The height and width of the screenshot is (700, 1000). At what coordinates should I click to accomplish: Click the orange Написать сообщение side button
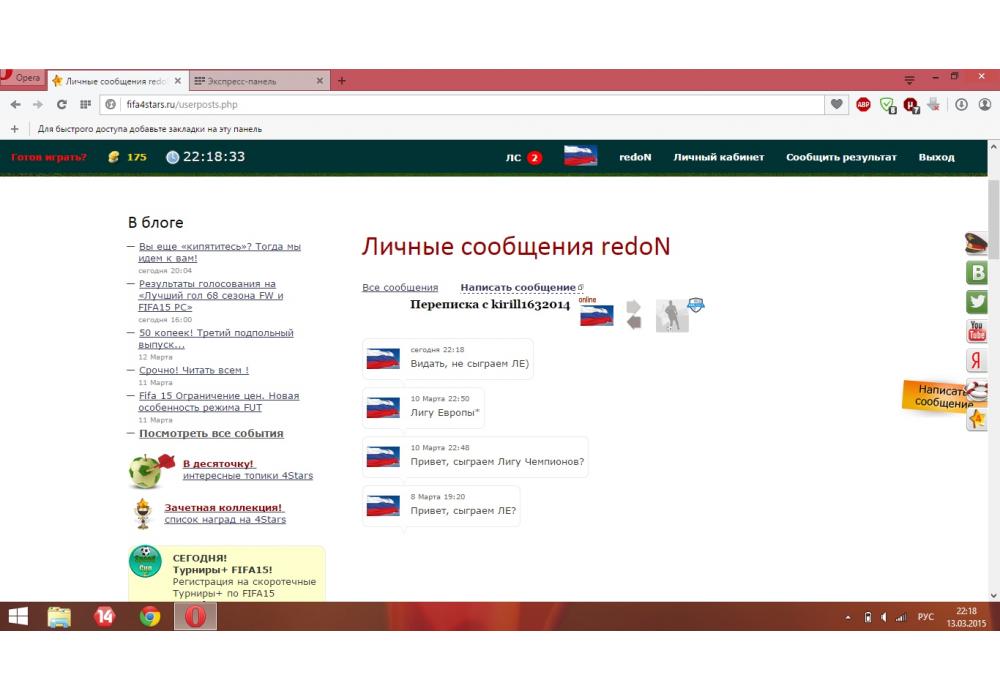pos(937,396)
